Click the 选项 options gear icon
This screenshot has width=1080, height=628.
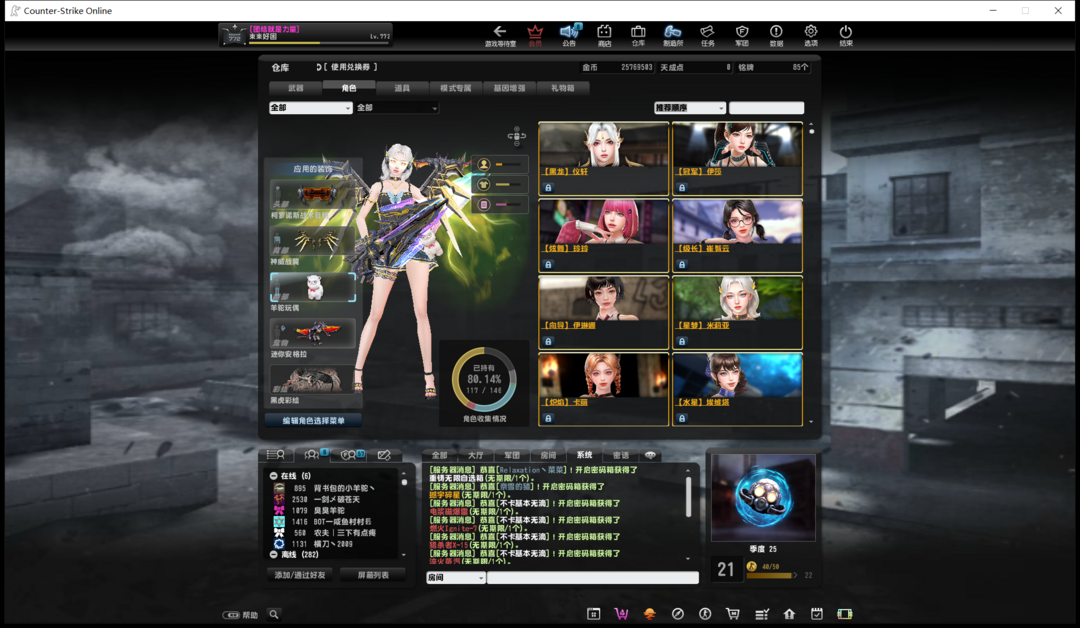click(811, 35)
